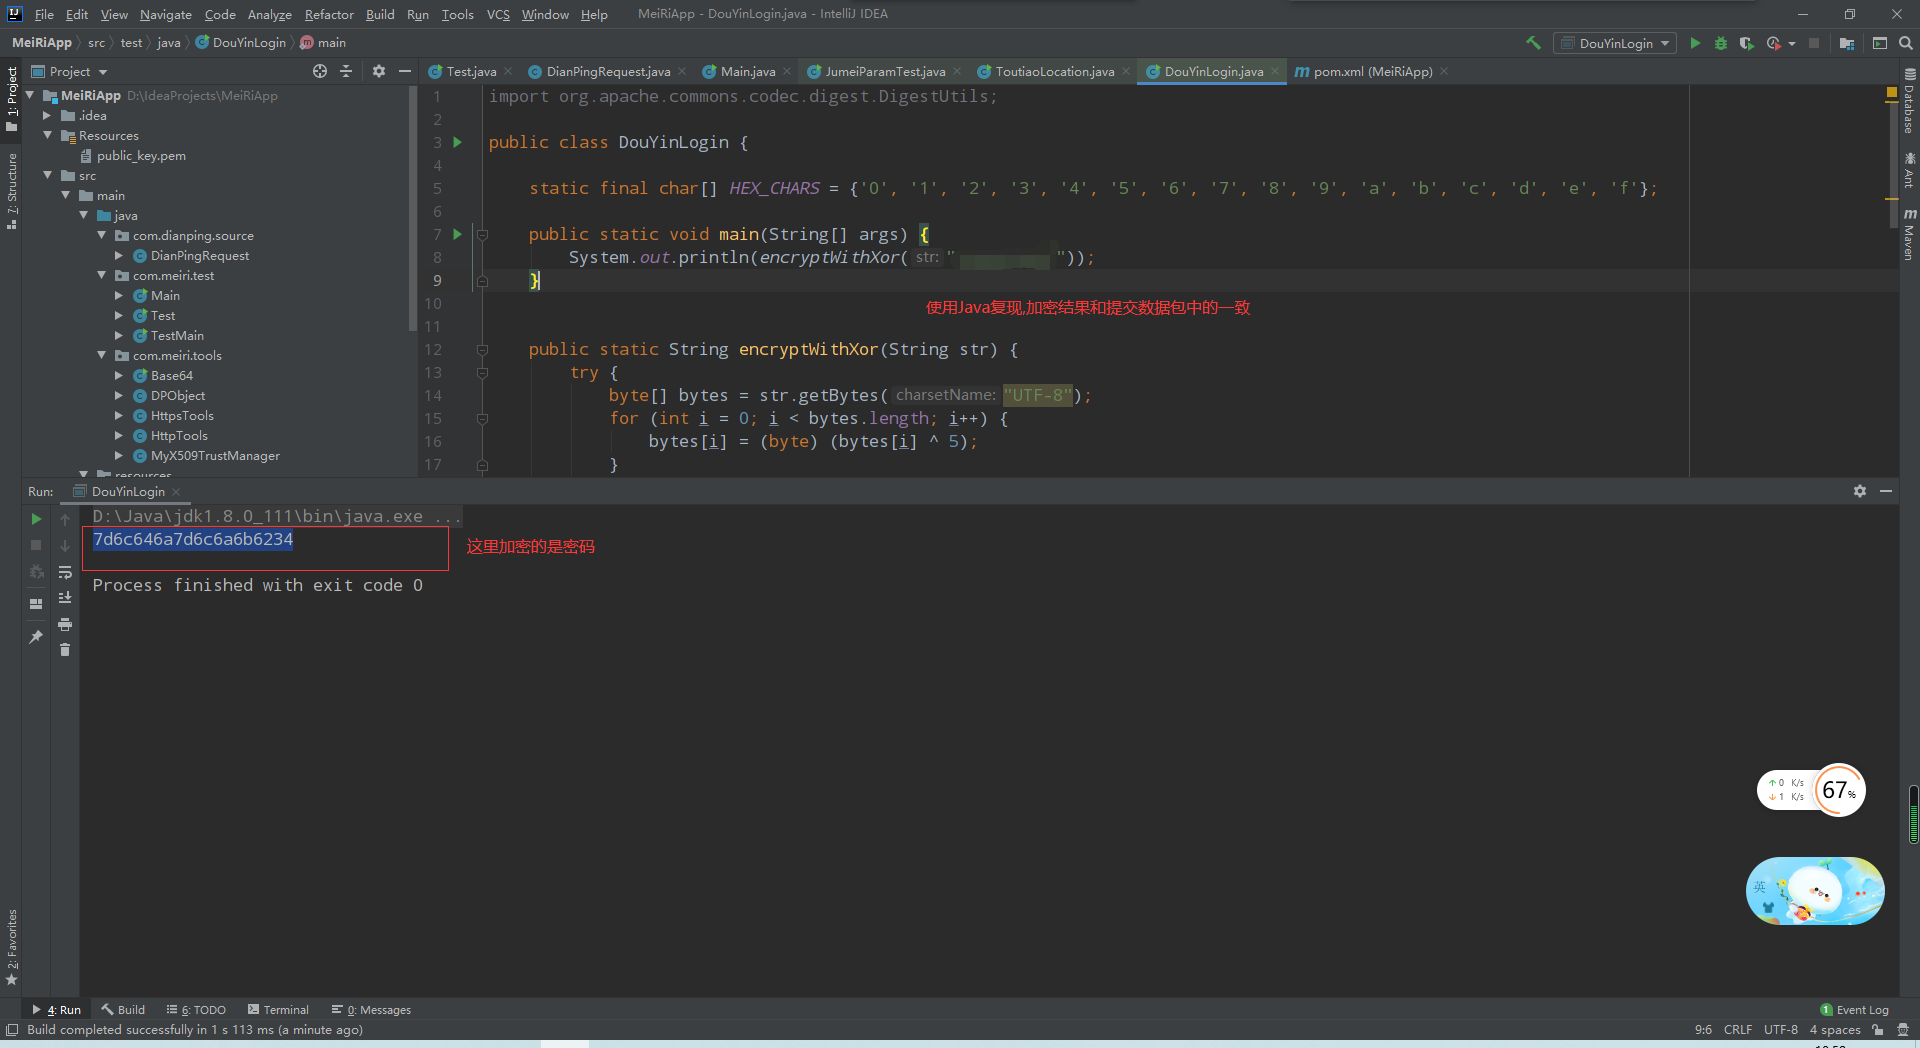Screen dimensions: 1920x1048
Task: Collapse the com.dianping.source package
Action: (102, 235)
